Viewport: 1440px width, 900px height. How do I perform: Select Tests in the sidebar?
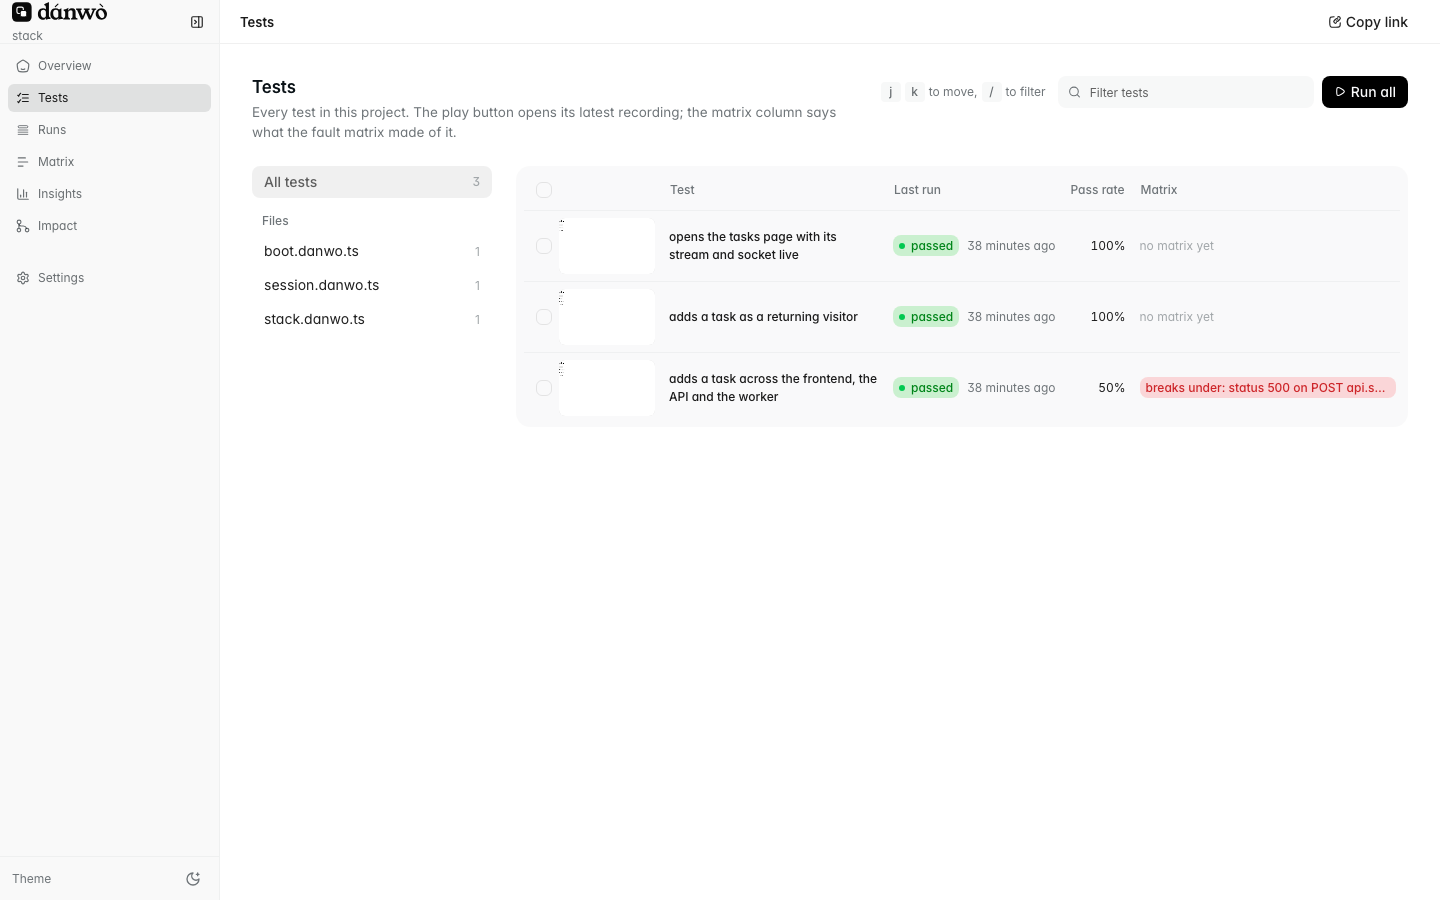[x=109, y=98]
